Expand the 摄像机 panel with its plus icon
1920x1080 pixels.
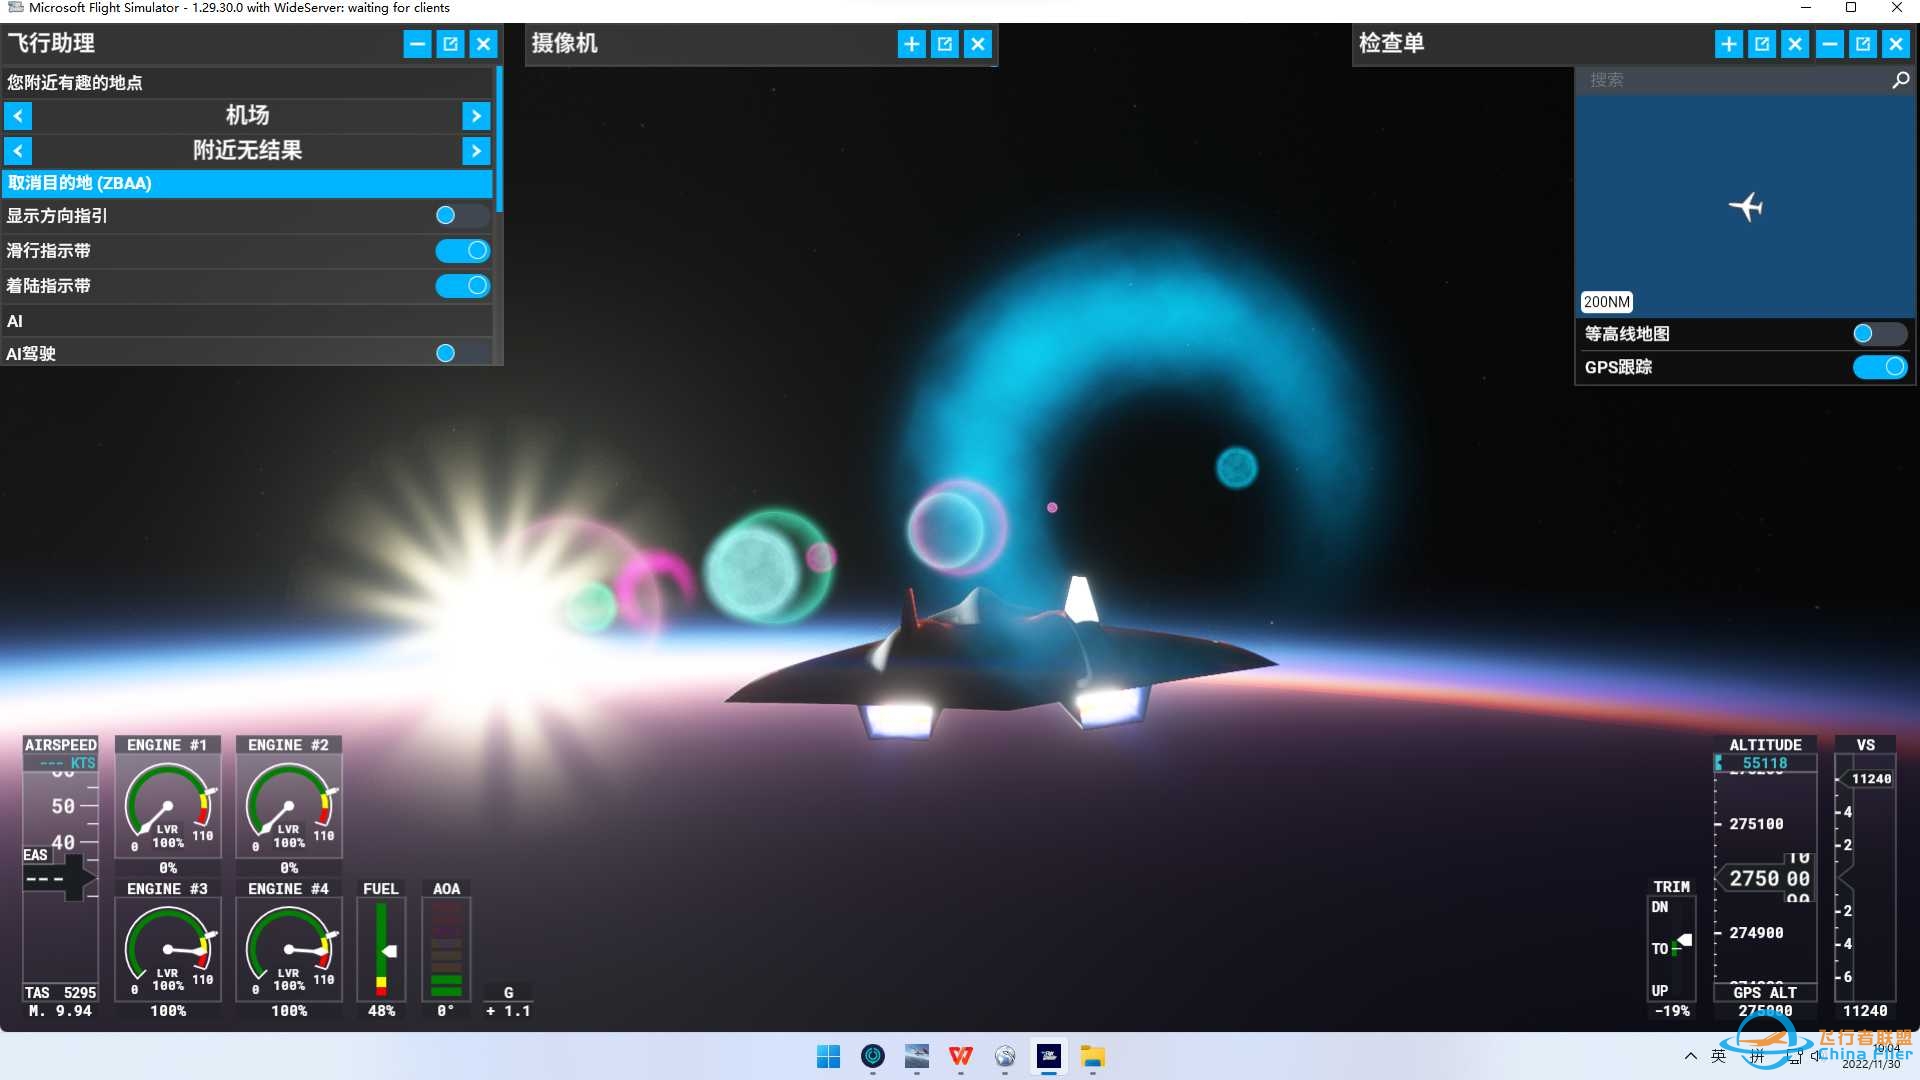point(911,44)
